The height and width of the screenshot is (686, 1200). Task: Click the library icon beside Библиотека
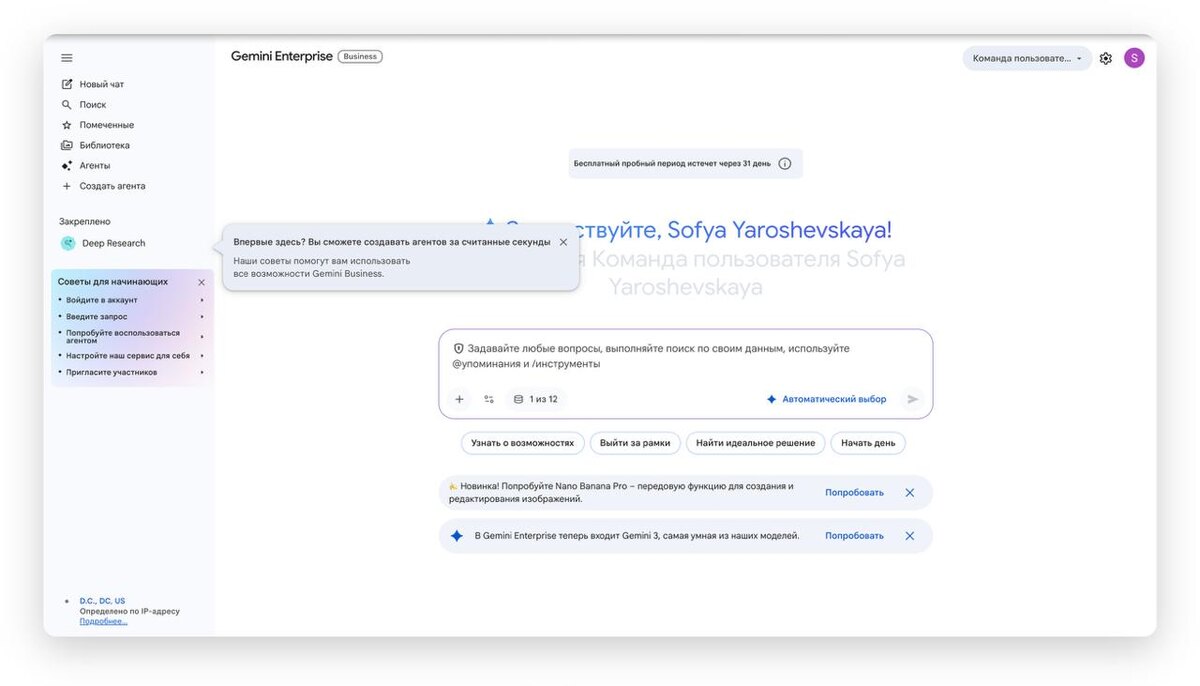[67, 145]
